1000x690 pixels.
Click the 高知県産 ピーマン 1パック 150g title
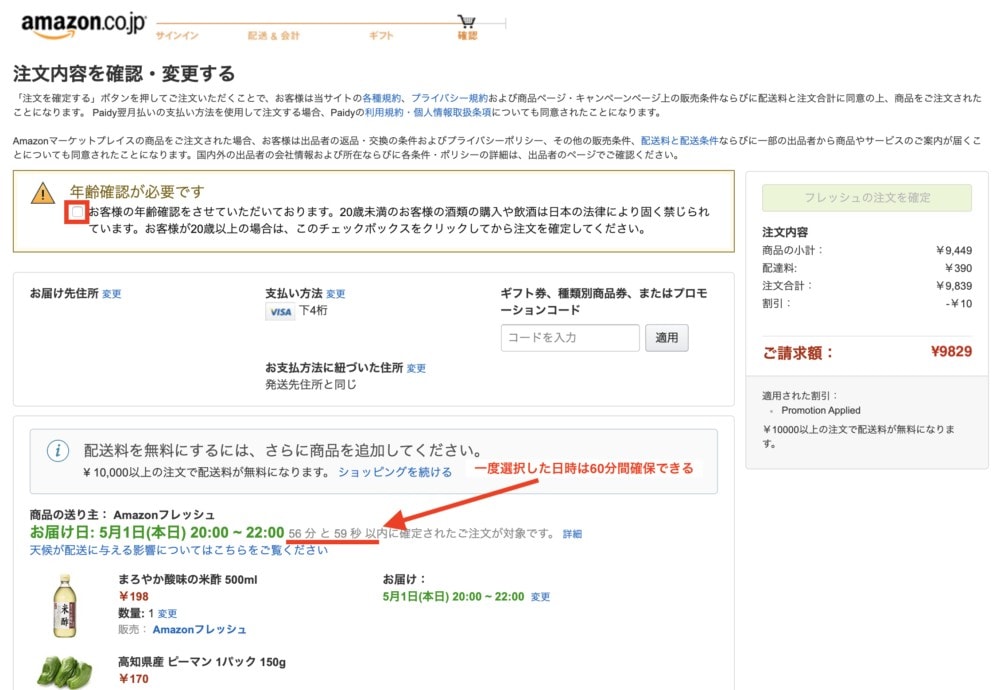[x=202, y=662]
